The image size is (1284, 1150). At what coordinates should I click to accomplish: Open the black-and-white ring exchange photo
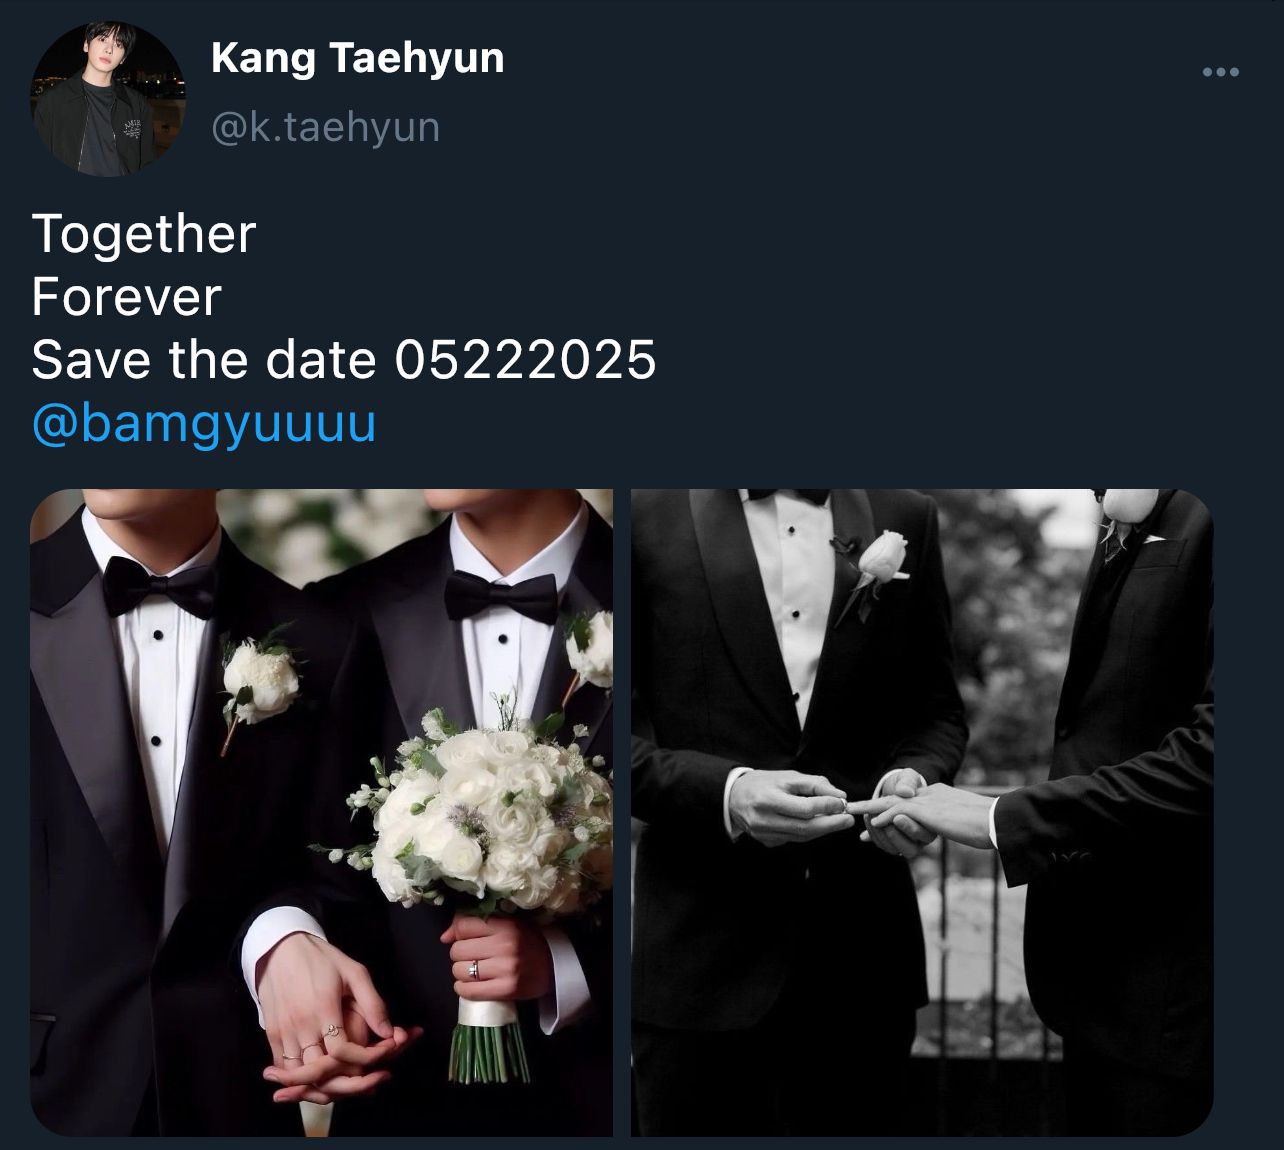click(922, 812)
